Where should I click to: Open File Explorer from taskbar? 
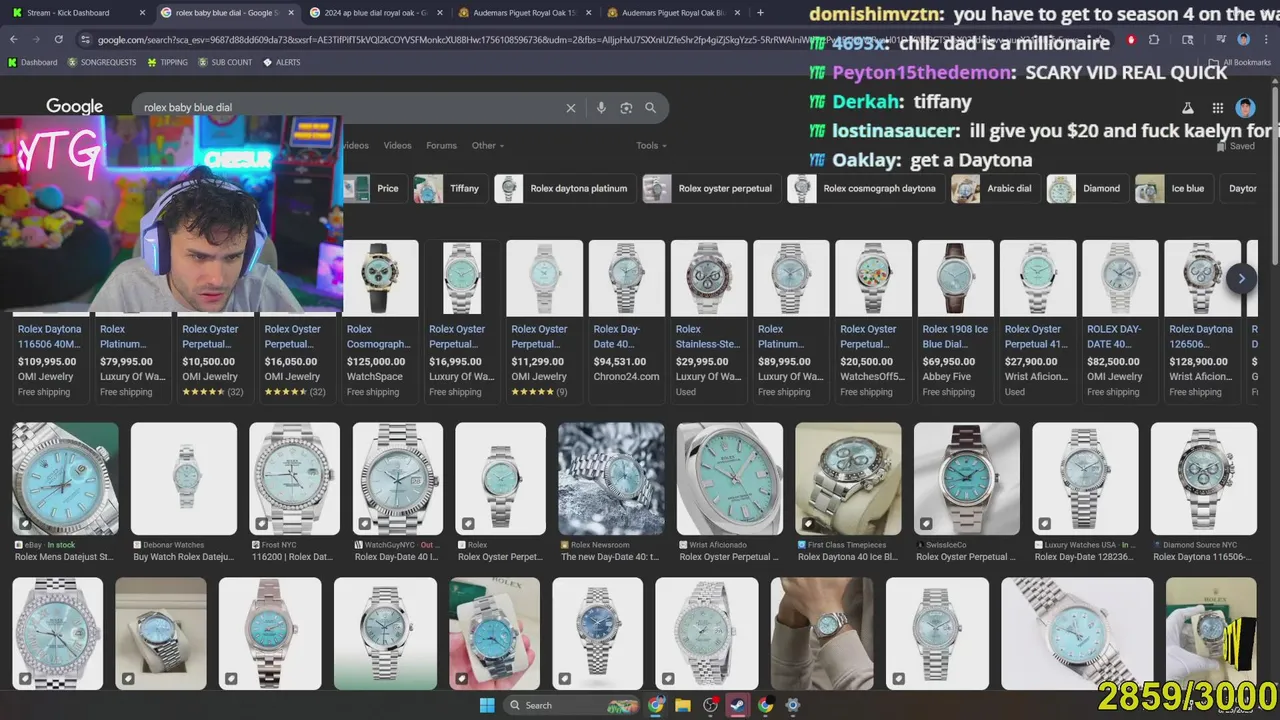pyautogui.click(x=683, y=705)
